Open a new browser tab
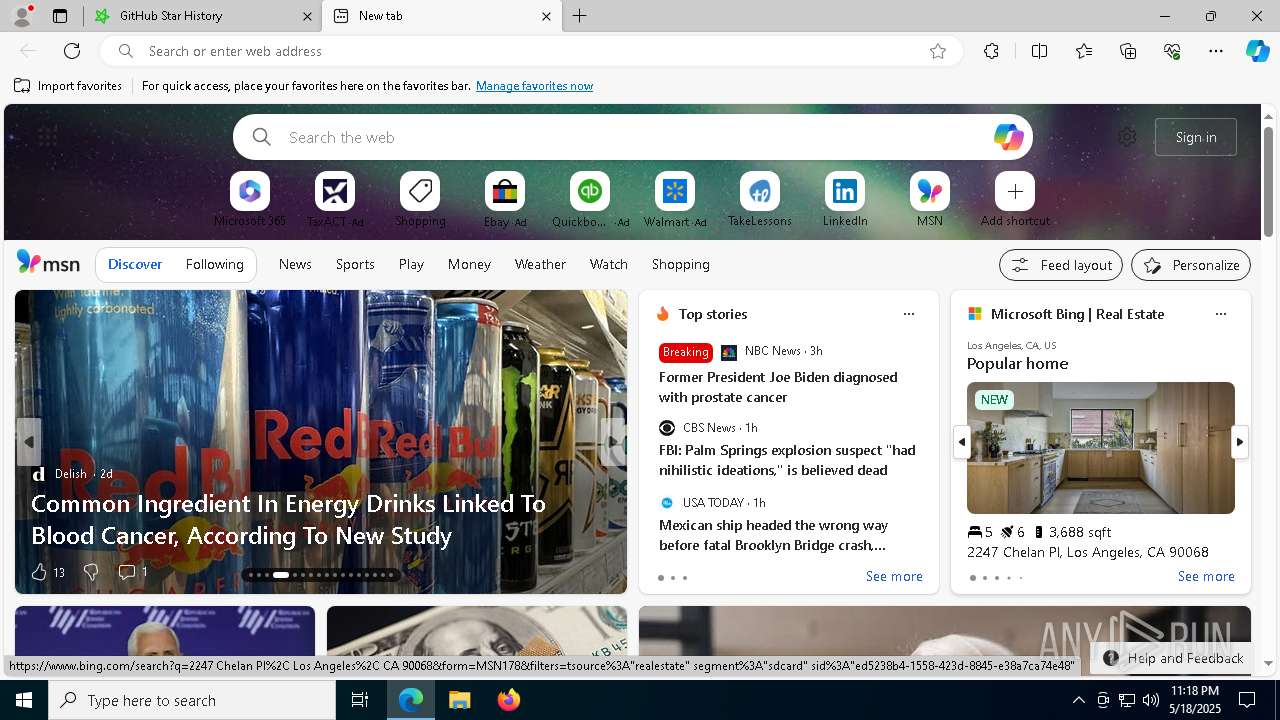The height and width of the screenshot is (720, 1280). (580, 16)
